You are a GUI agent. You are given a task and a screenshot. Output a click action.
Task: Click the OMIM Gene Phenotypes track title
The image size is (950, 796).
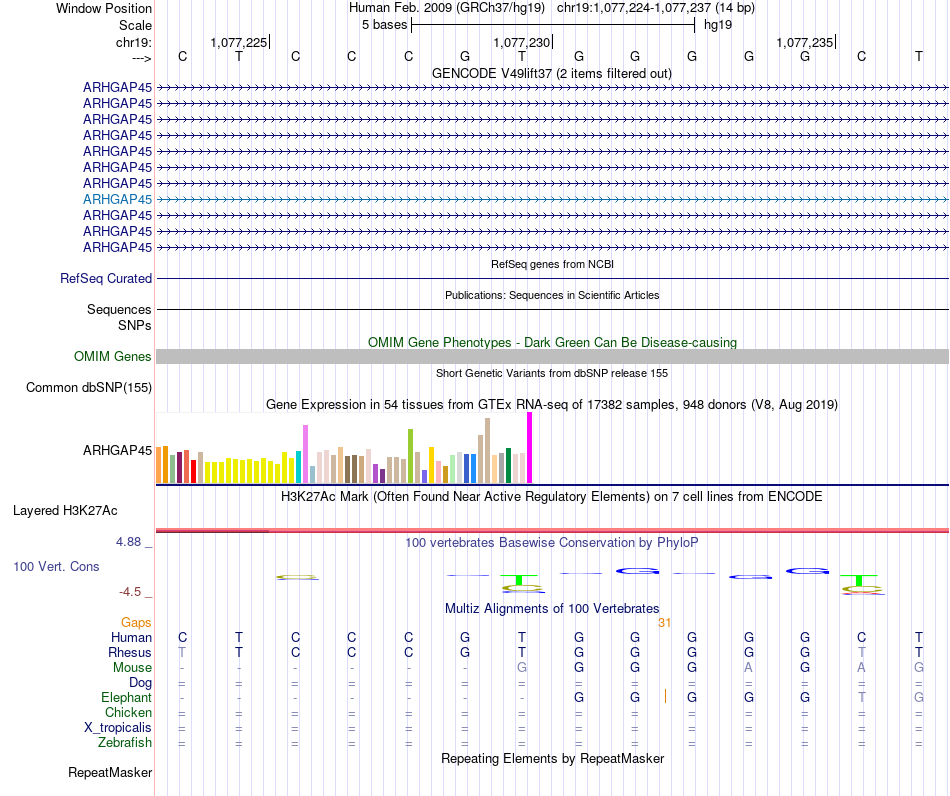point(553,342)
